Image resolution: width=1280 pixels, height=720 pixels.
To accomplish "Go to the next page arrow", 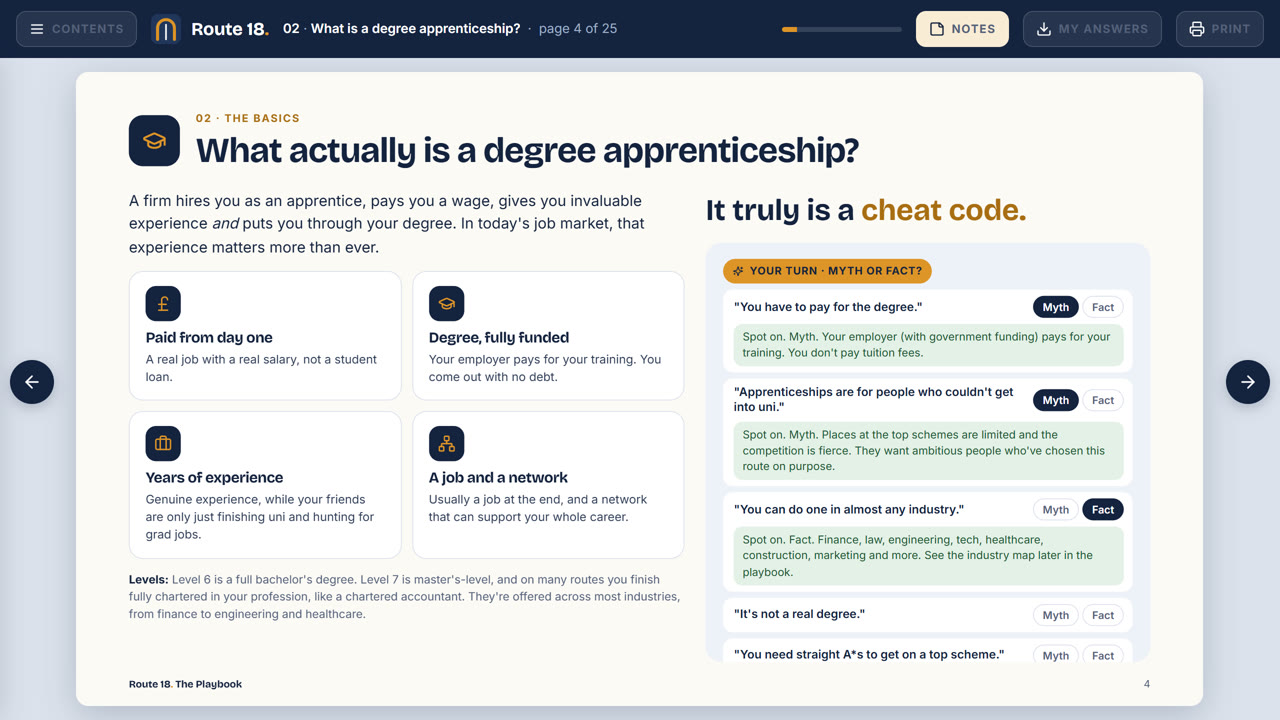I will click(1248, 382).
